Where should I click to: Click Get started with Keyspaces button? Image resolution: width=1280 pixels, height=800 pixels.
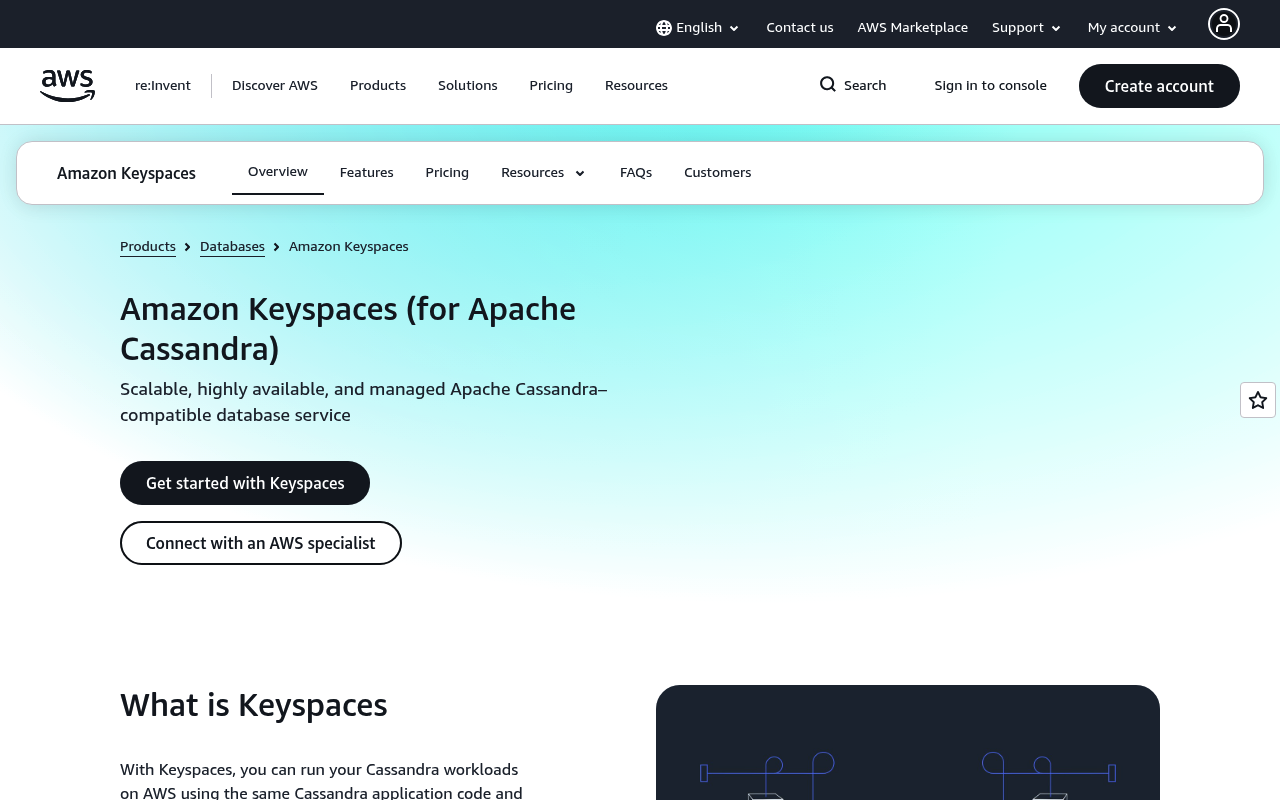click(245, 483)
